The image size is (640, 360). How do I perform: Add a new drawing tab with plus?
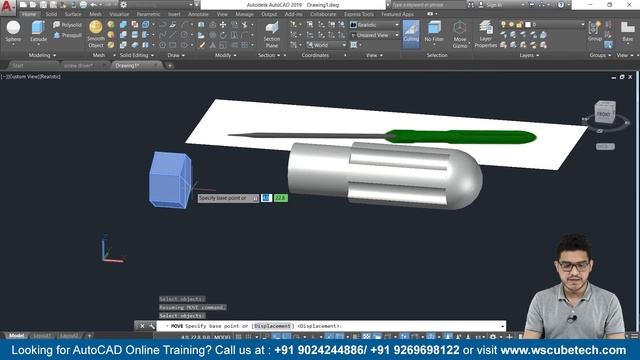point(170,65)
